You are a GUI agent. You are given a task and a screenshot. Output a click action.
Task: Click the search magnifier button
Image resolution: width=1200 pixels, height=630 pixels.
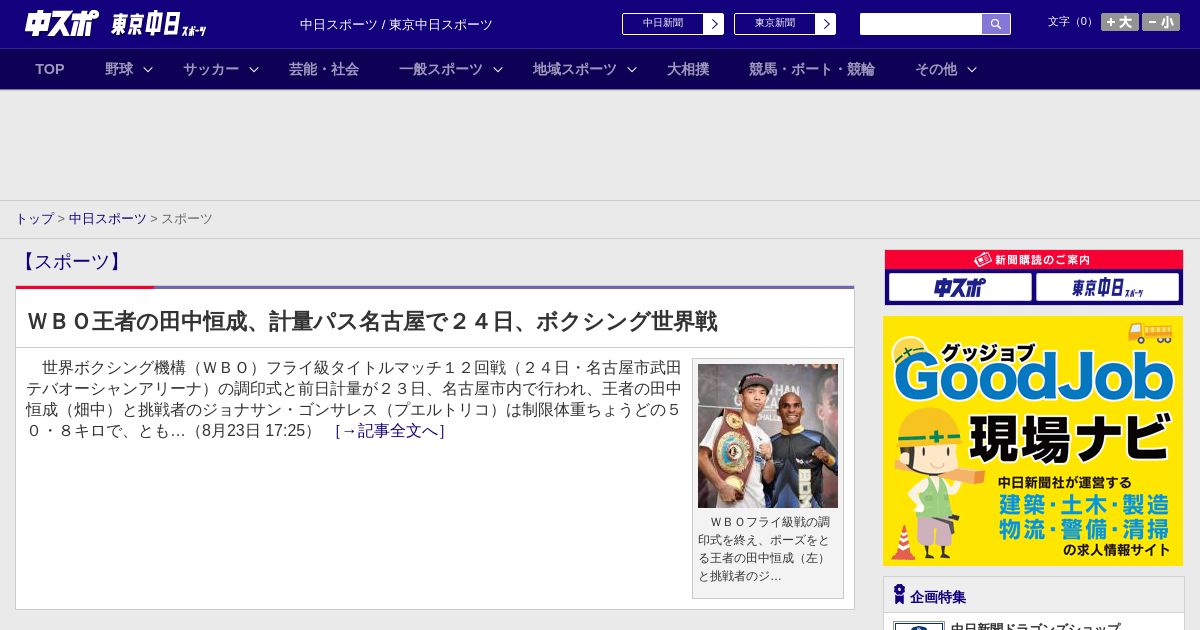click(996, 24)
